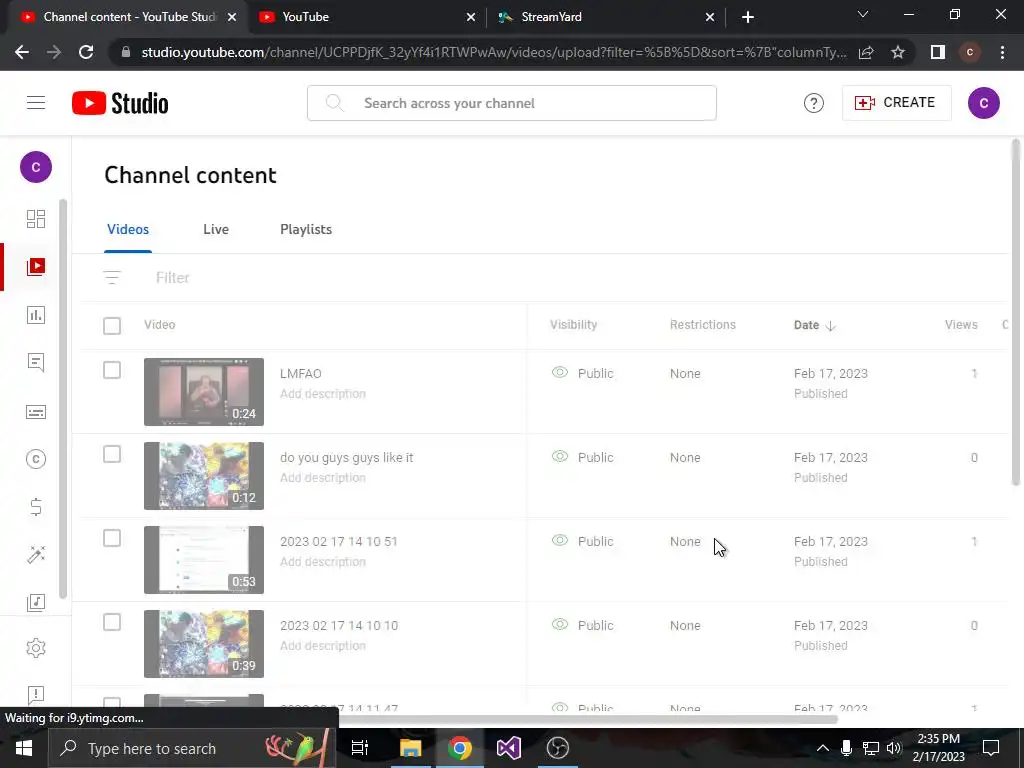1024x768 pixels.
Task: Open Subtitles in the sidebar
Action: pyautogui.click(x=36, y=412)
